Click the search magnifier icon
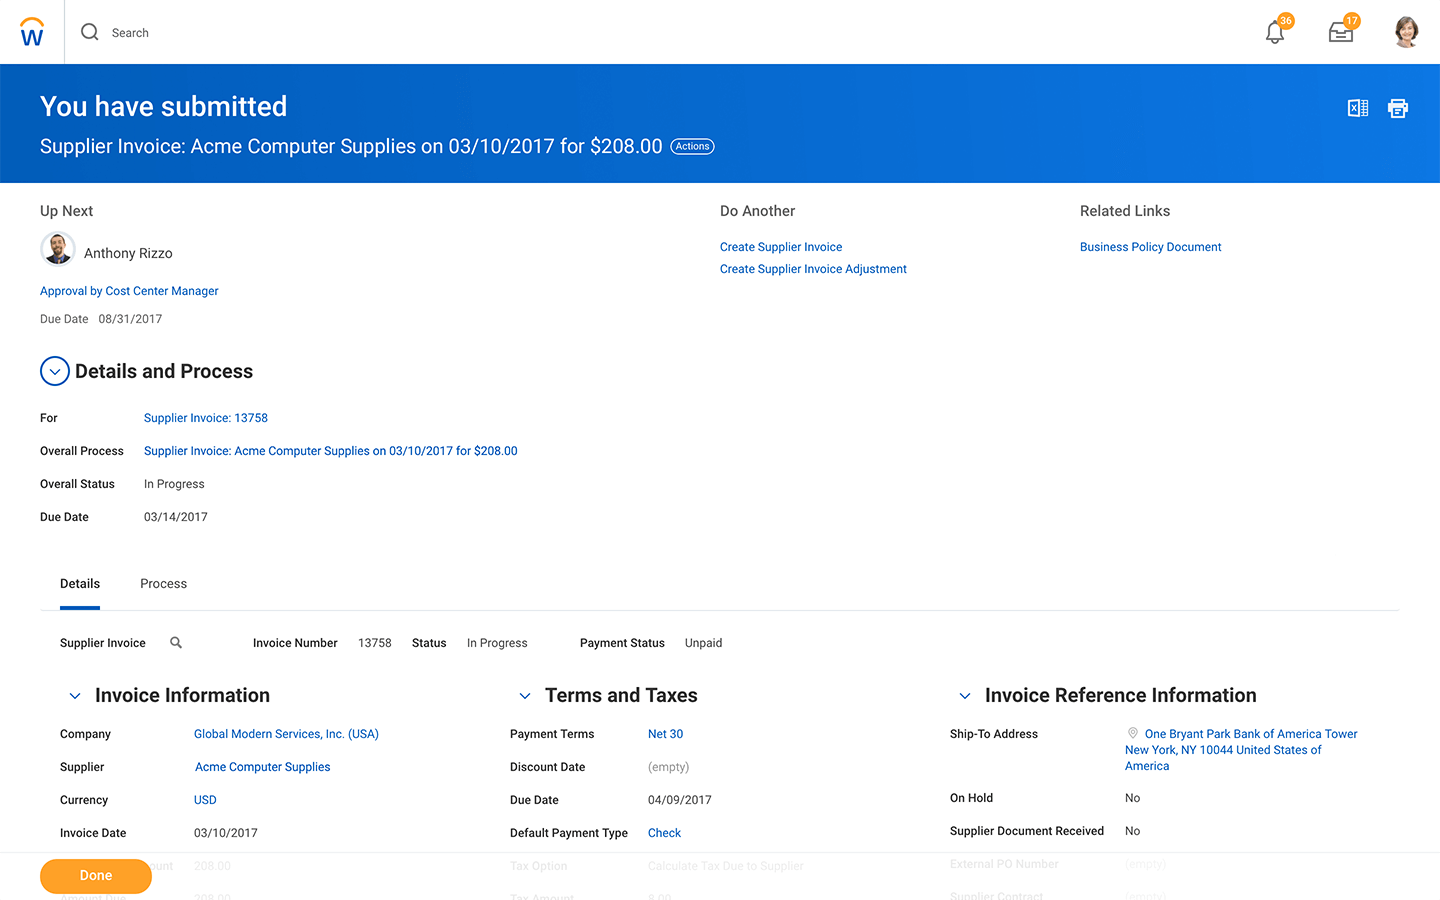The width and height of the screenshot is (1440, 900). coord(90,32)
